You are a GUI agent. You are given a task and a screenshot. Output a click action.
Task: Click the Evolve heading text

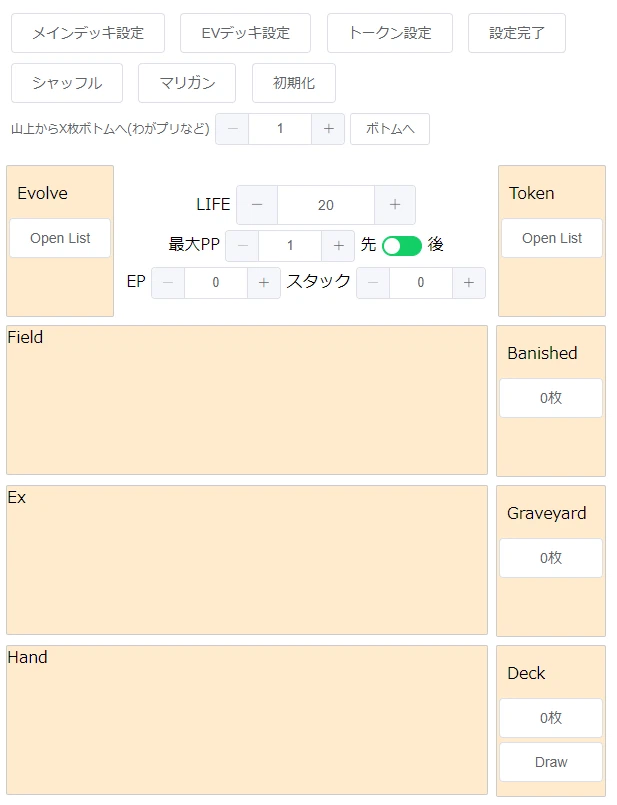[x=43, y=194]
